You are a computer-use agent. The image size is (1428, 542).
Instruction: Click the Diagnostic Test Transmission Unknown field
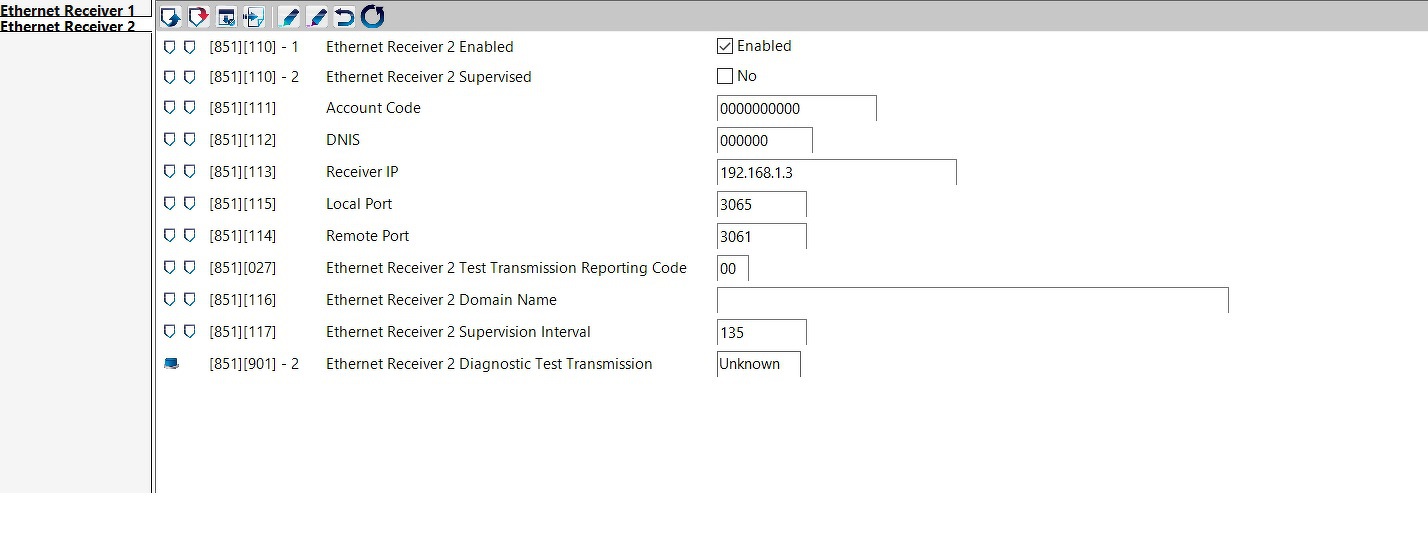click(x=759, y=364)
